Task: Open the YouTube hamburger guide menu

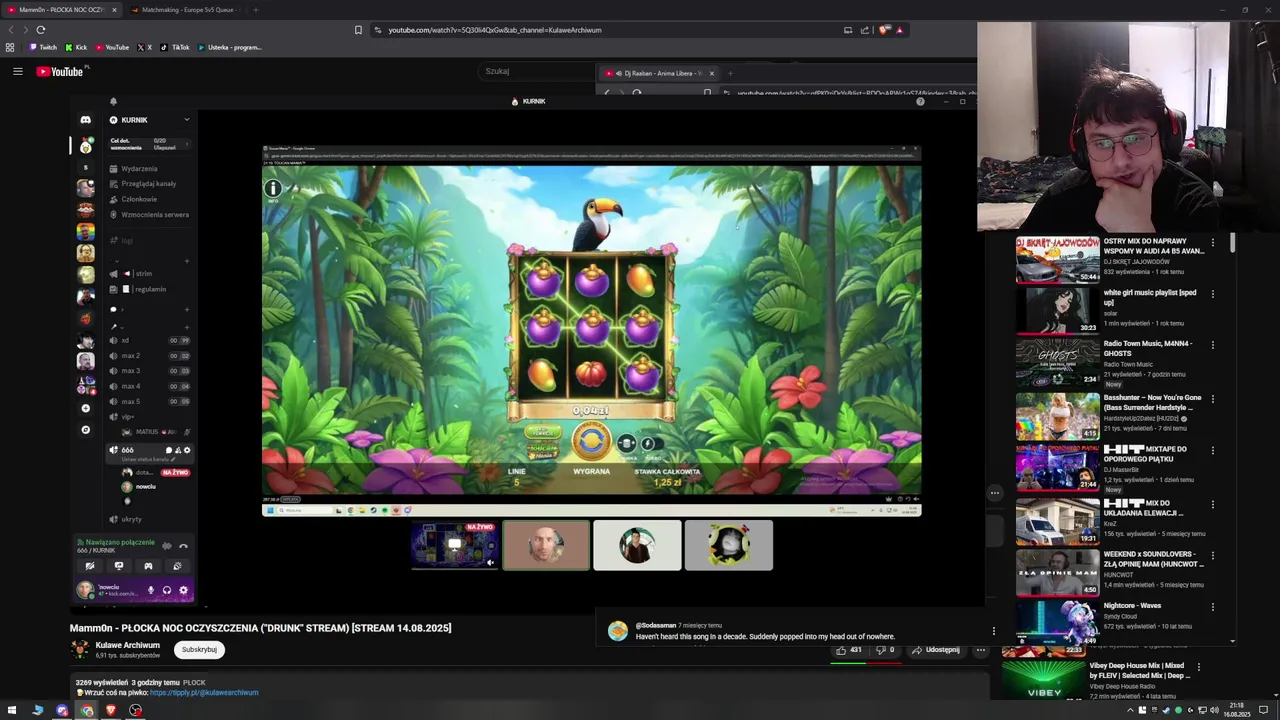Action: pos(17,71)
